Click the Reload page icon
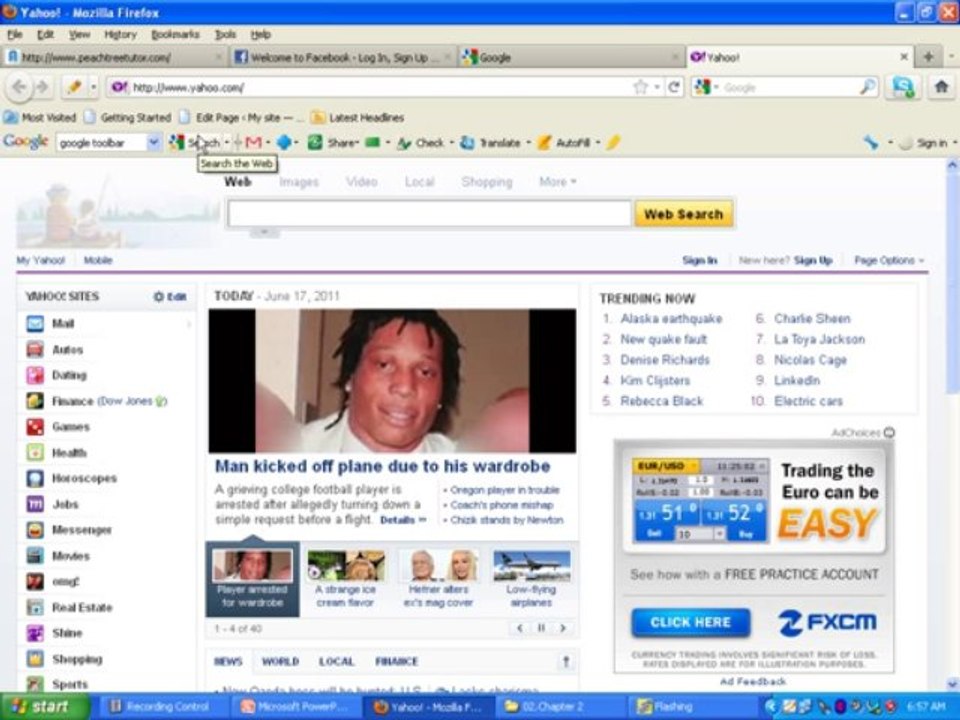This screenshot has height=720, width=960. coord(675,87)
